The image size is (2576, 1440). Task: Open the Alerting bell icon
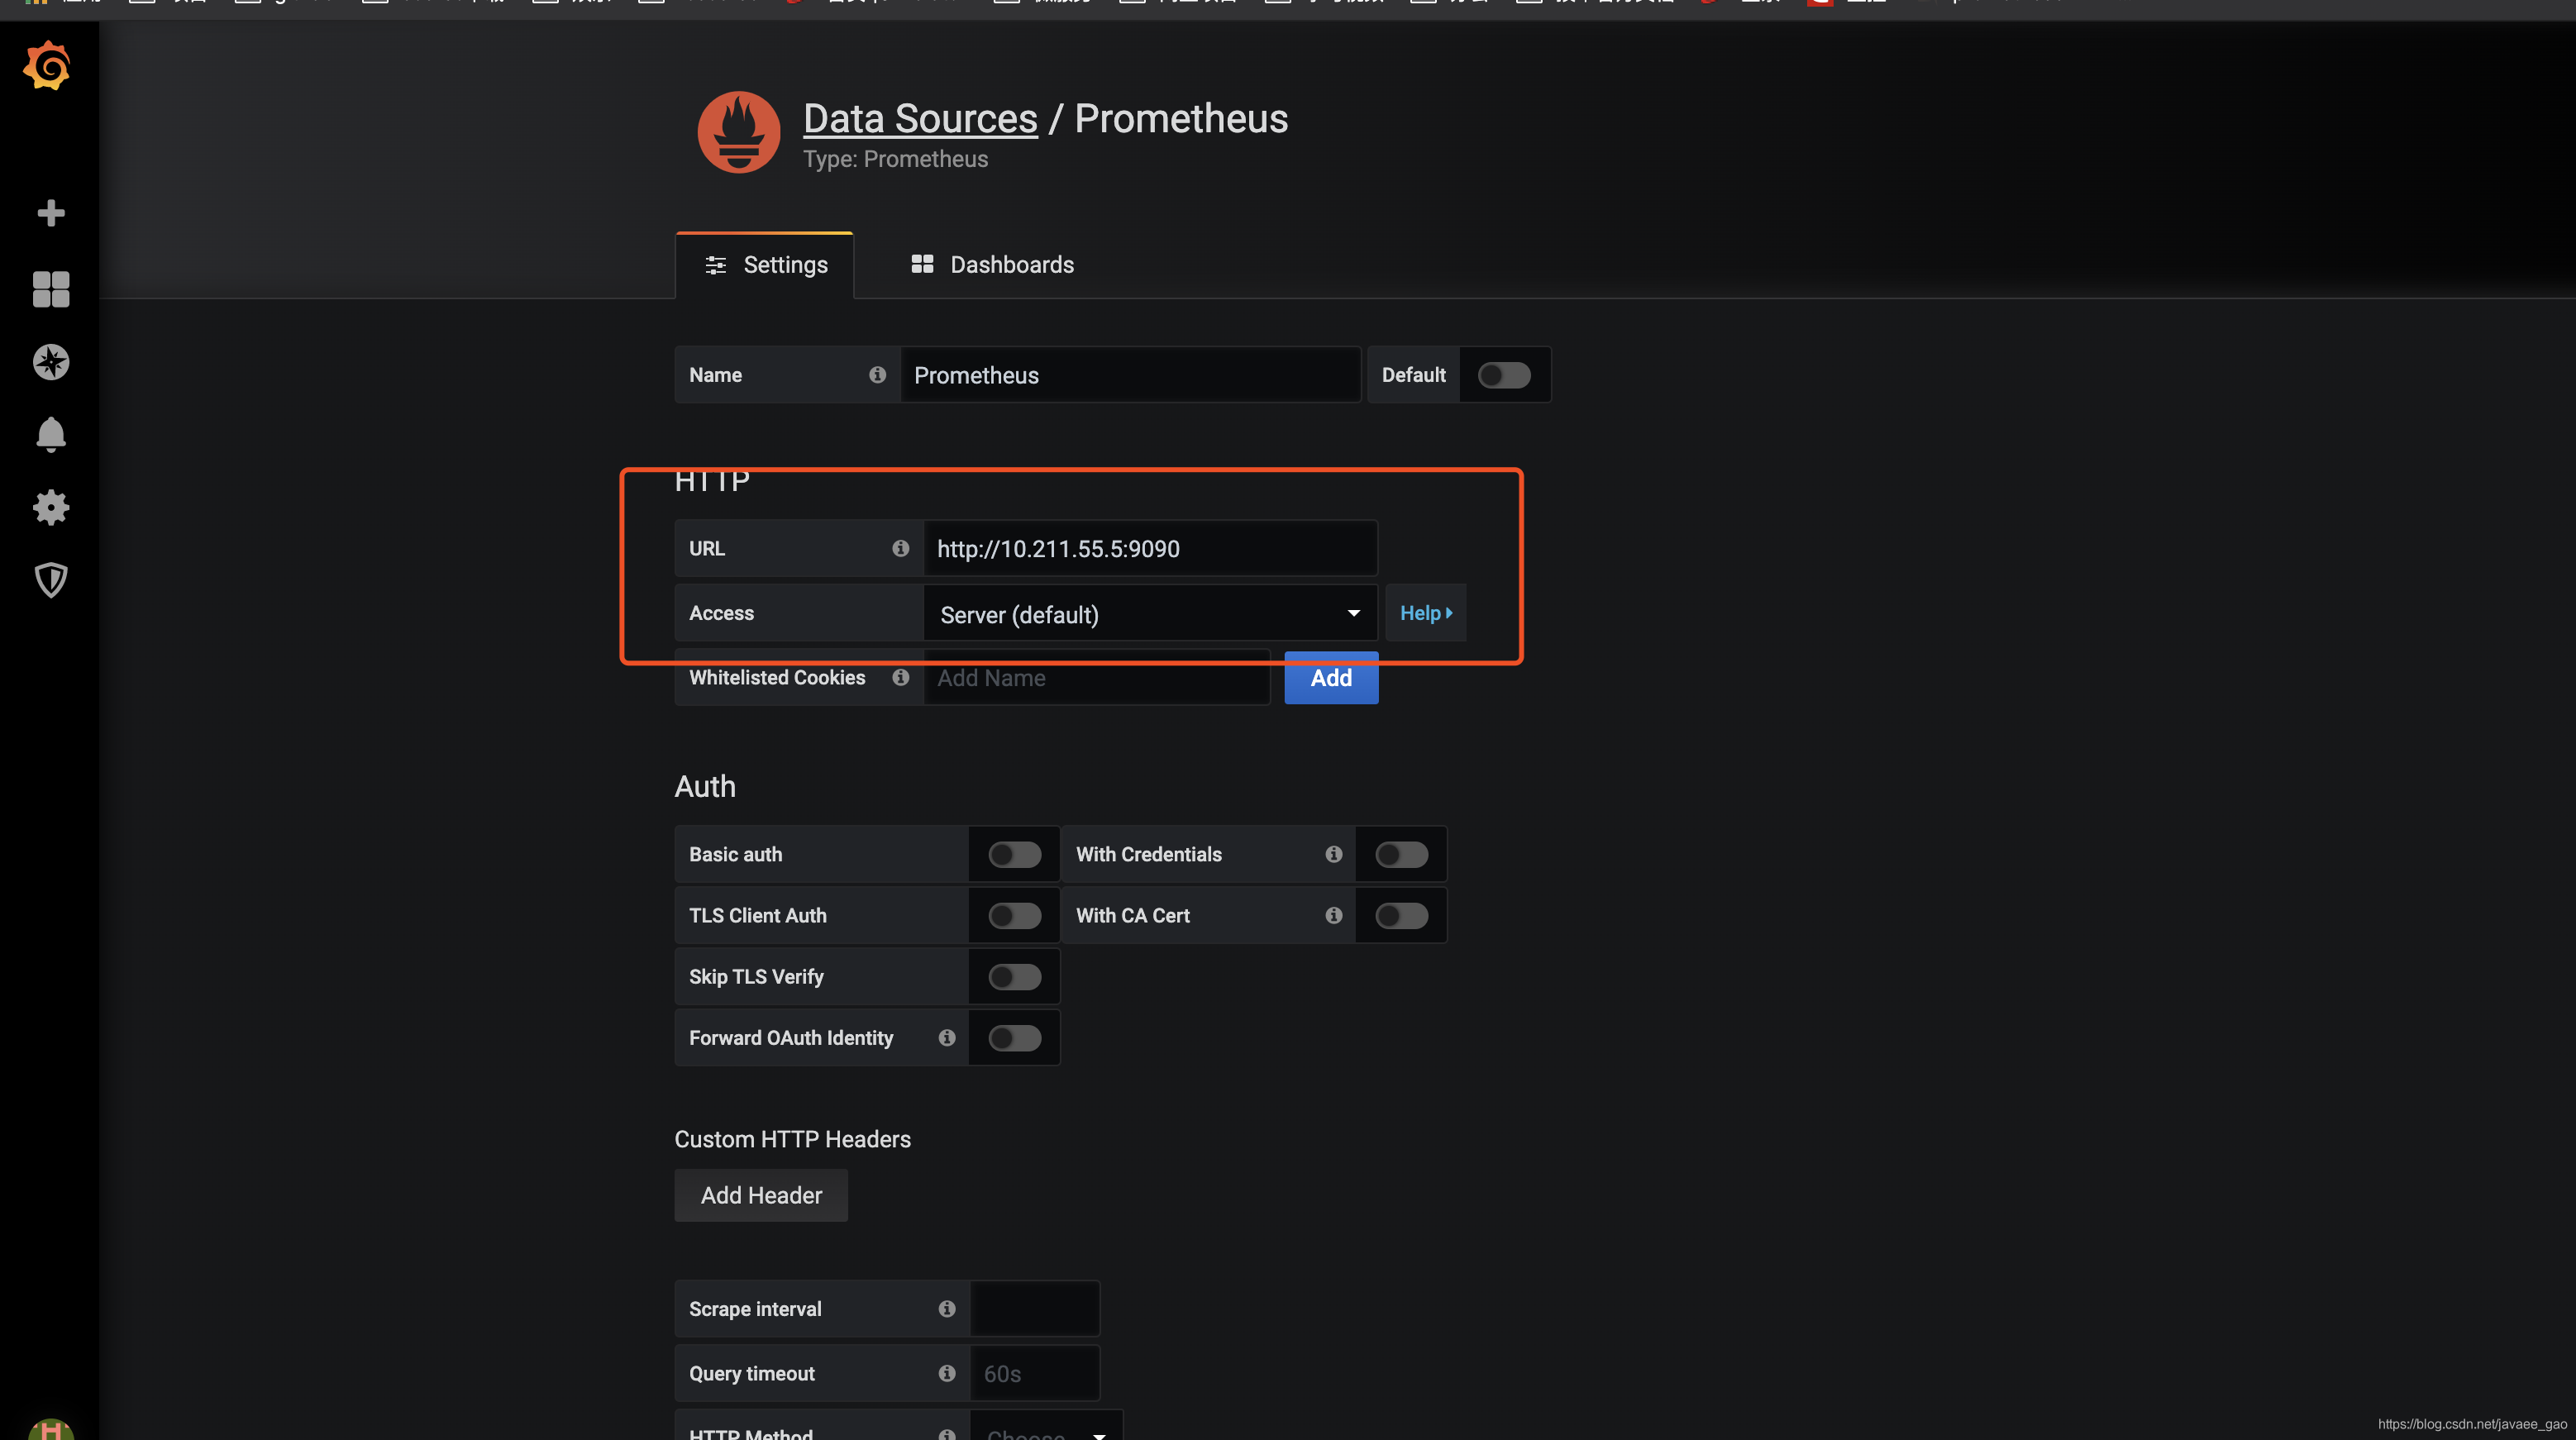pos(50,435)
